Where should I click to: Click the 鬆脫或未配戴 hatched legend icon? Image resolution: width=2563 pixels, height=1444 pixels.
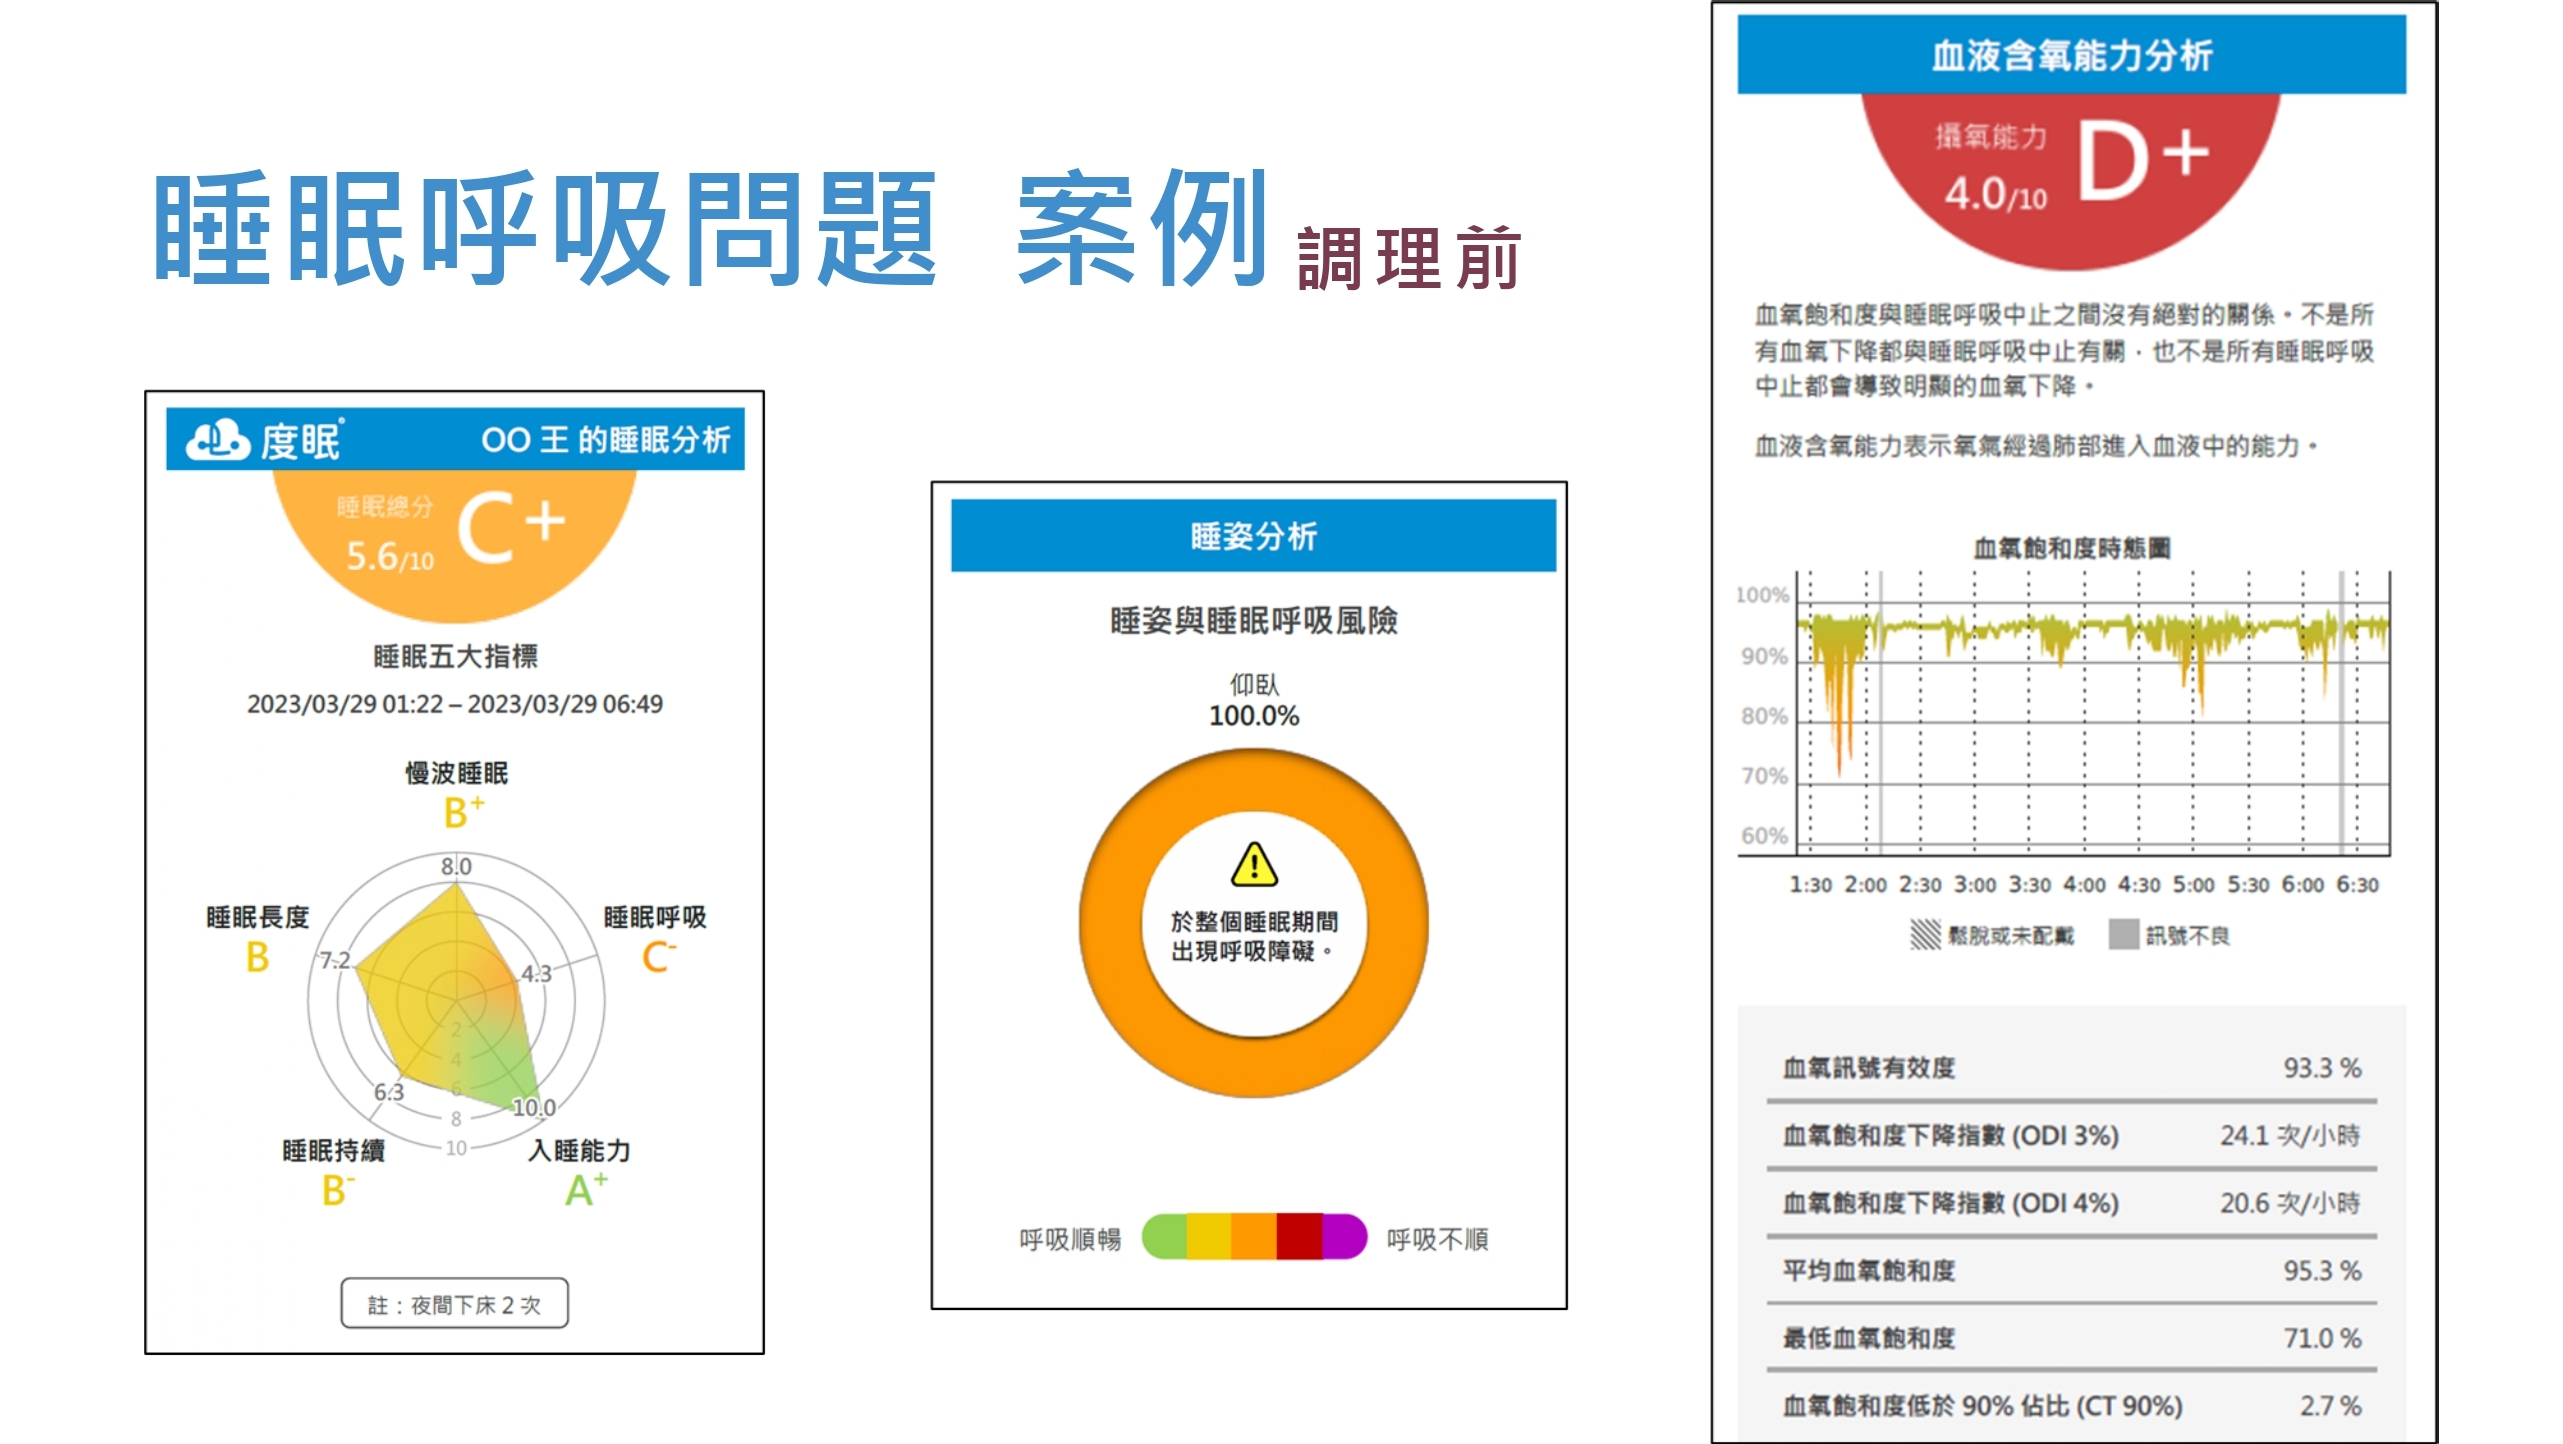click(x=1924, y=935)
